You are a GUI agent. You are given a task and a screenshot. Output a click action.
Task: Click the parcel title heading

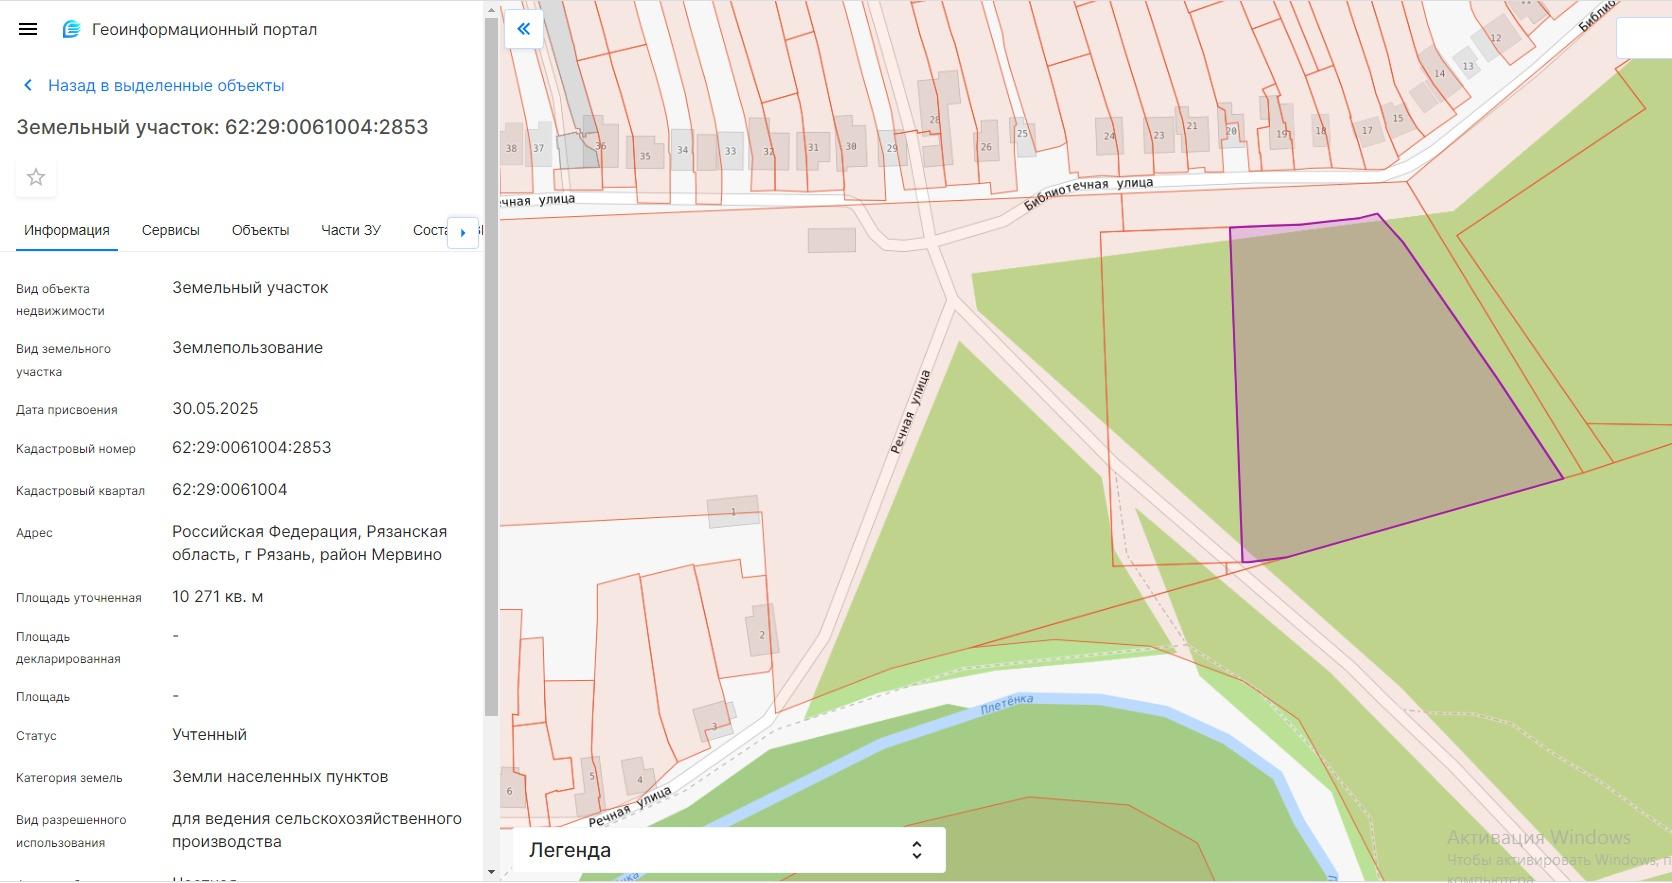(x=222, y=127)
